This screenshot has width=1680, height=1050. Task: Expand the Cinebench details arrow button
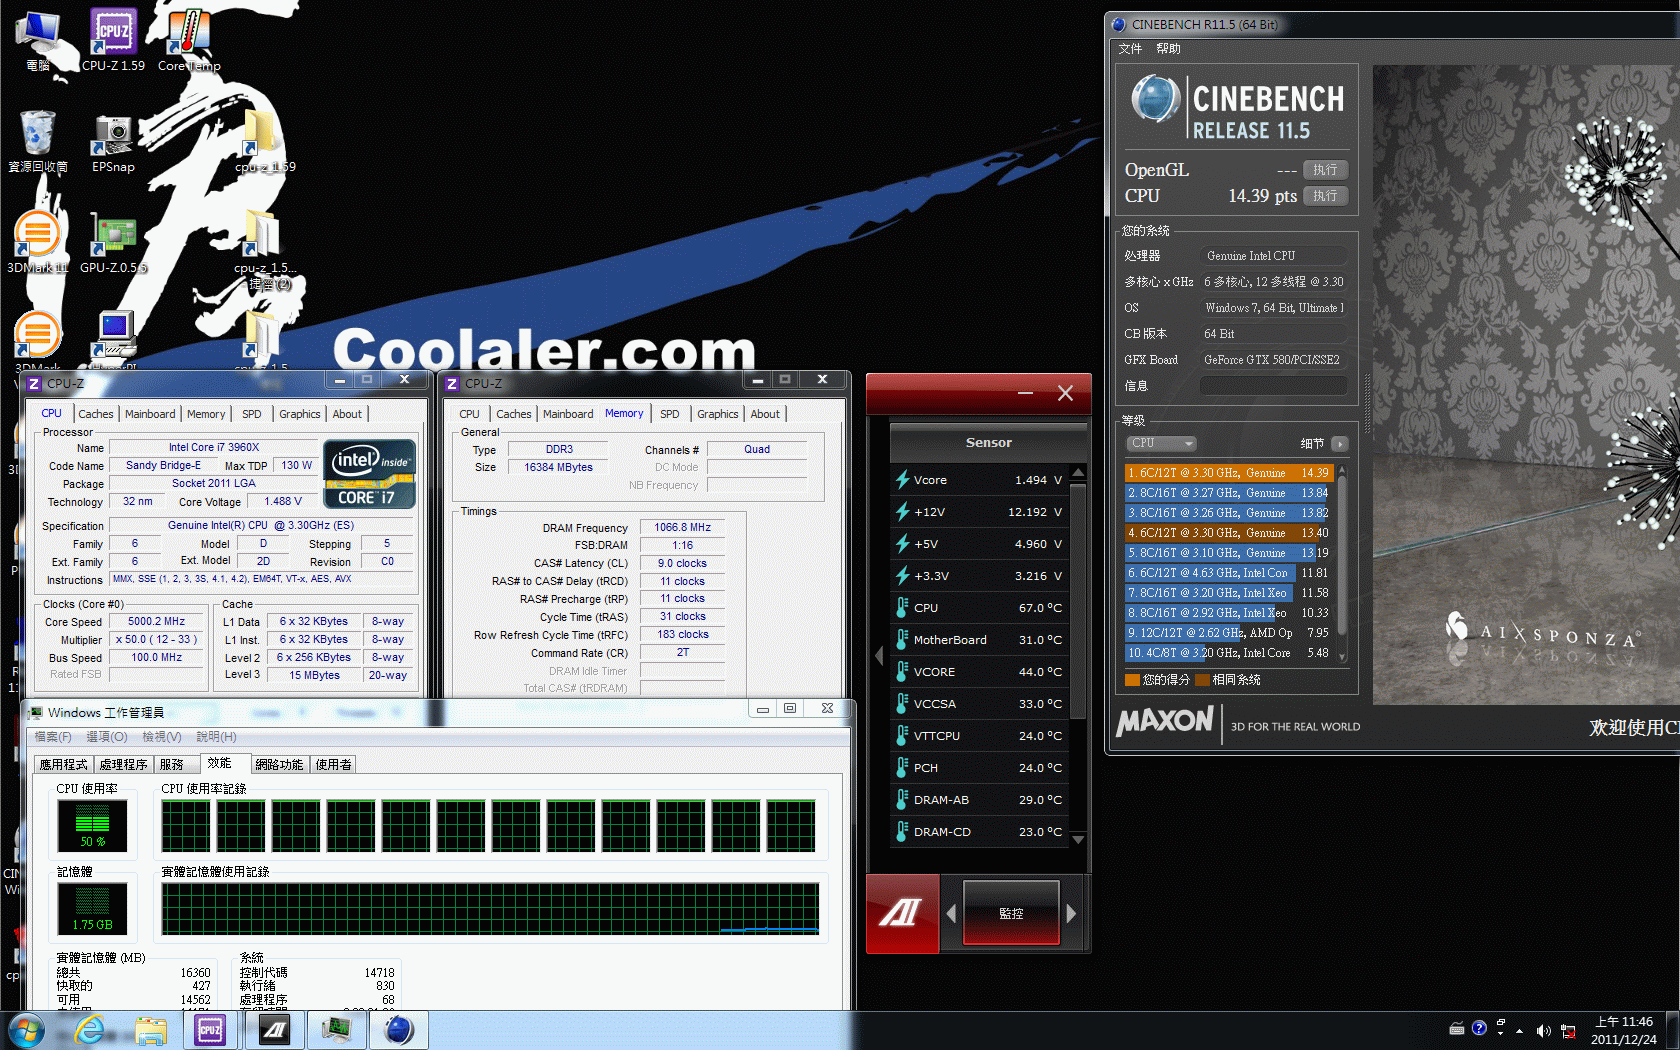click(x=1340, y=443)
